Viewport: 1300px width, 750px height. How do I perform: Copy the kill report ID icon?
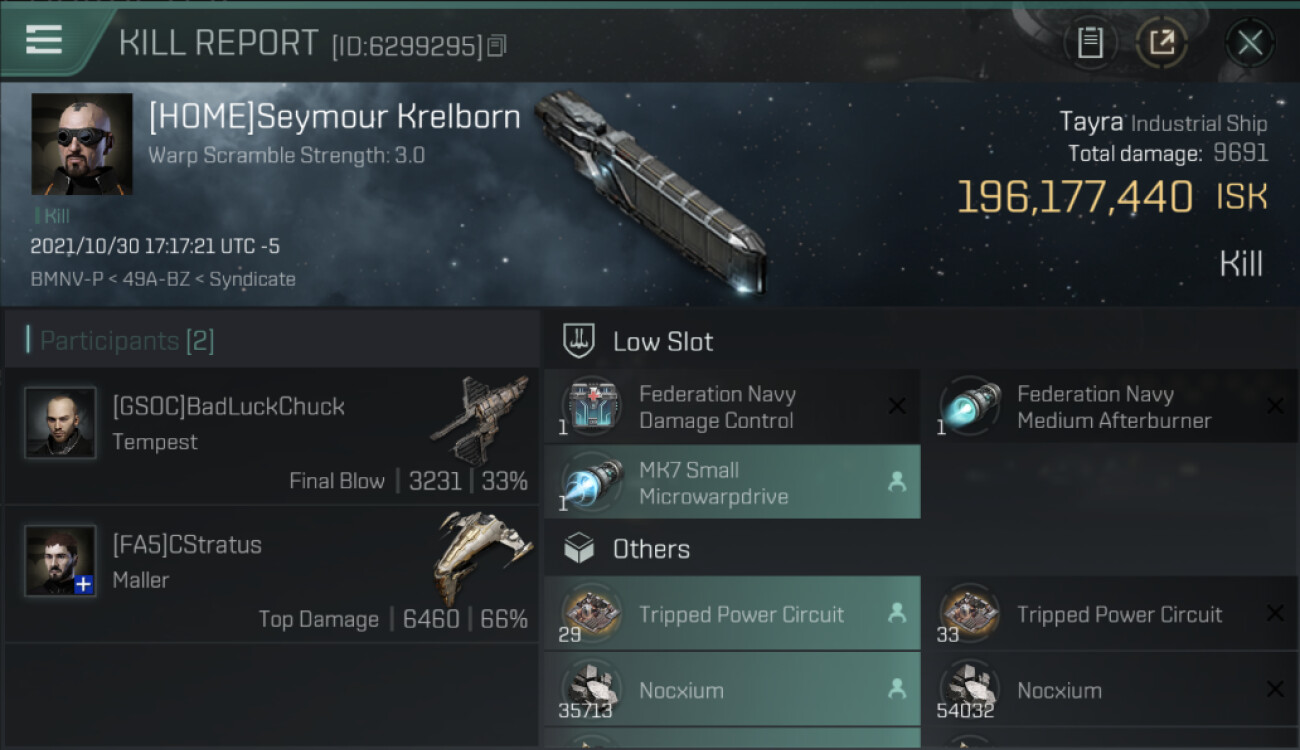(497, 45)
